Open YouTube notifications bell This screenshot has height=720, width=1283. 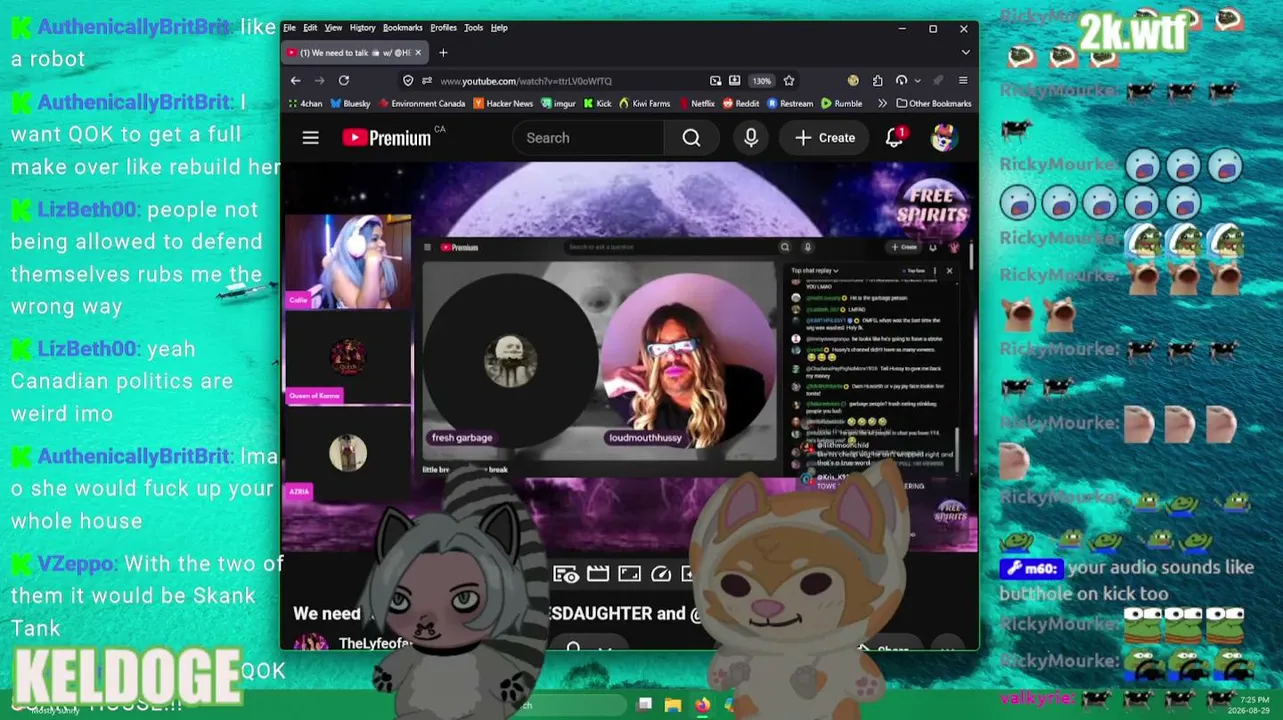(x=895, y=138)
